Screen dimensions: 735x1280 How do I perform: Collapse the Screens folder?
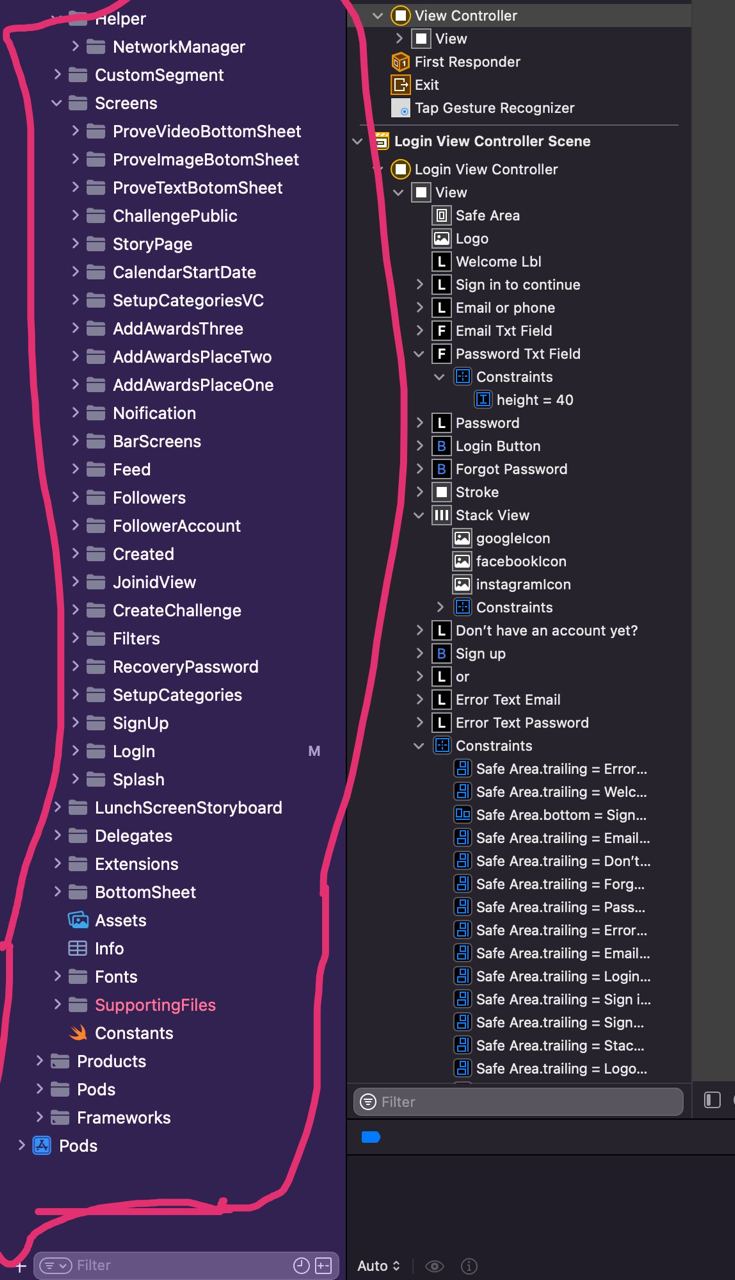click(x=57, y=103)
